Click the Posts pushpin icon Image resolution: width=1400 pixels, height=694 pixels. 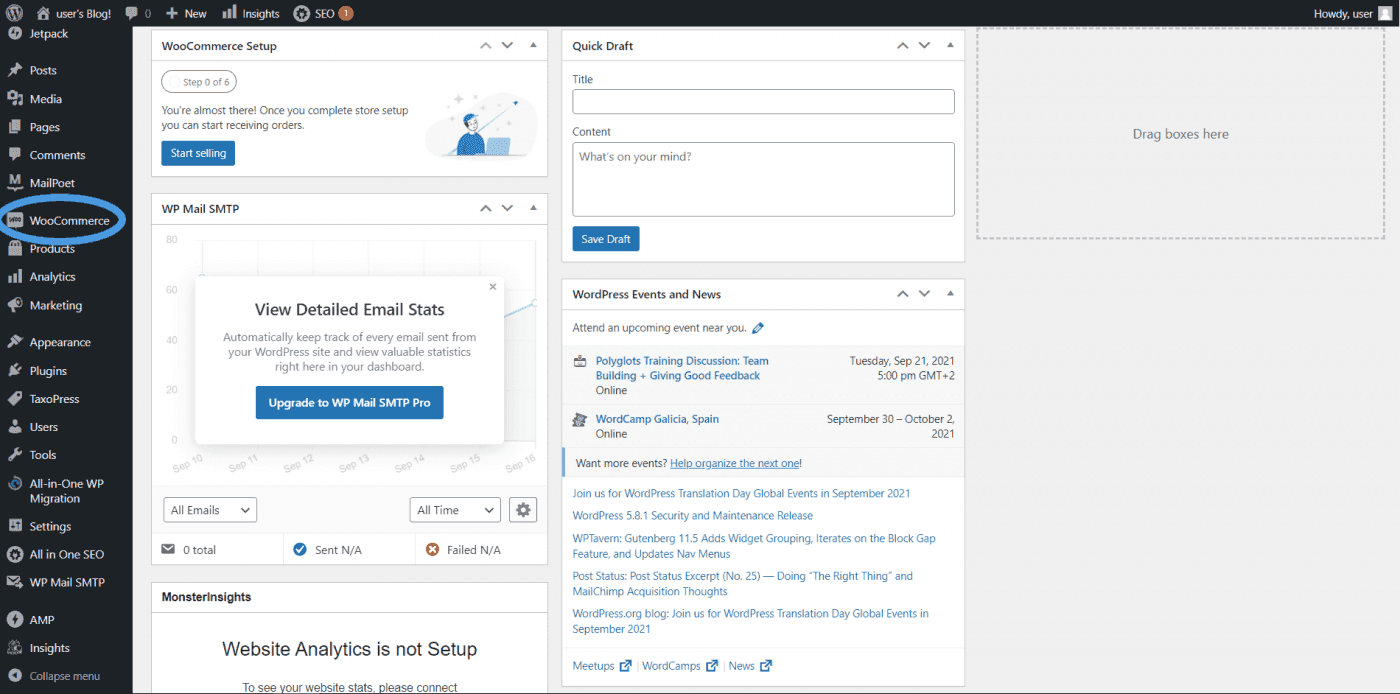pos(14,70)
